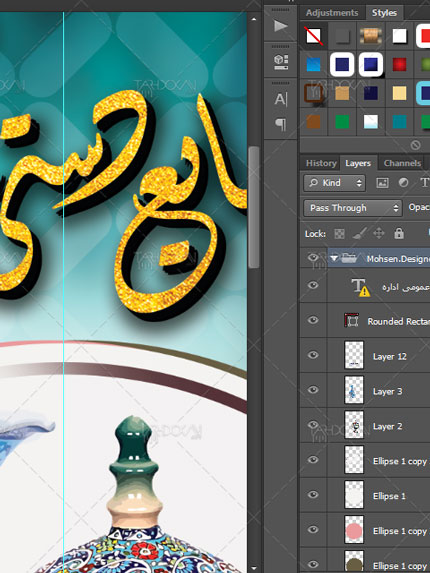Open the Actions panel play icon
430x573 pixels.
[281, 26]
